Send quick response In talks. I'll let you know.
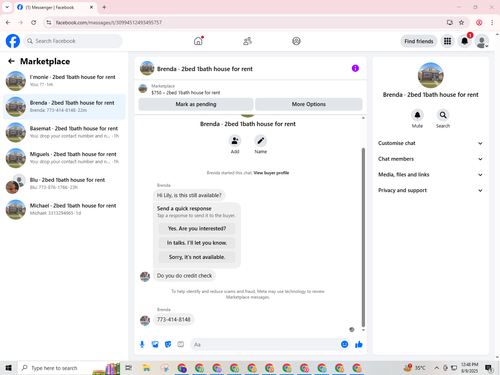 [197, 243]
